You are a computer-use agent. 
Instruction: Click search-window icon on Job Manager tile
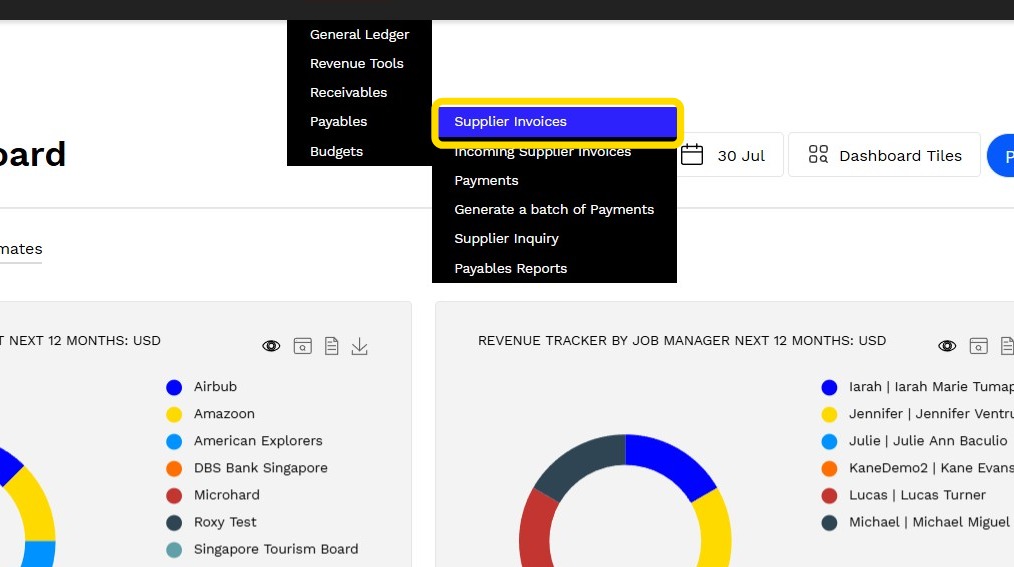click(x=978, y=346)
